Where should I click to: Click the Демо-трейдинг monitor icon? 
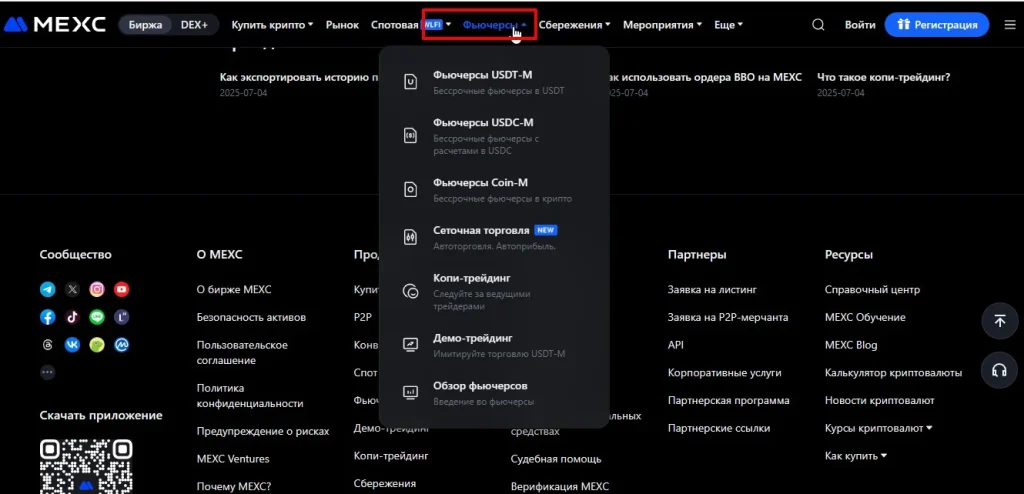(x=410, y=345)
